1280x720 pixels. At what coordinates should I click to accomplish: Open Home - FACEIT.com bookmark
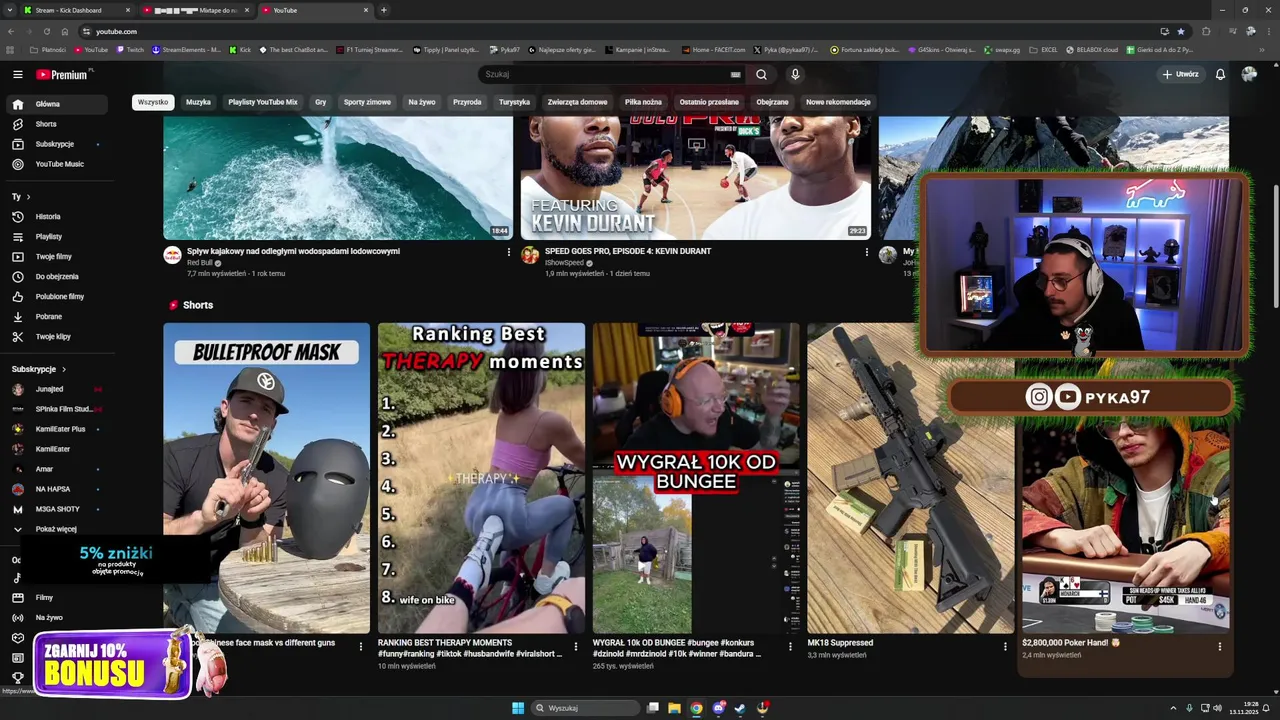pos(715,49)
